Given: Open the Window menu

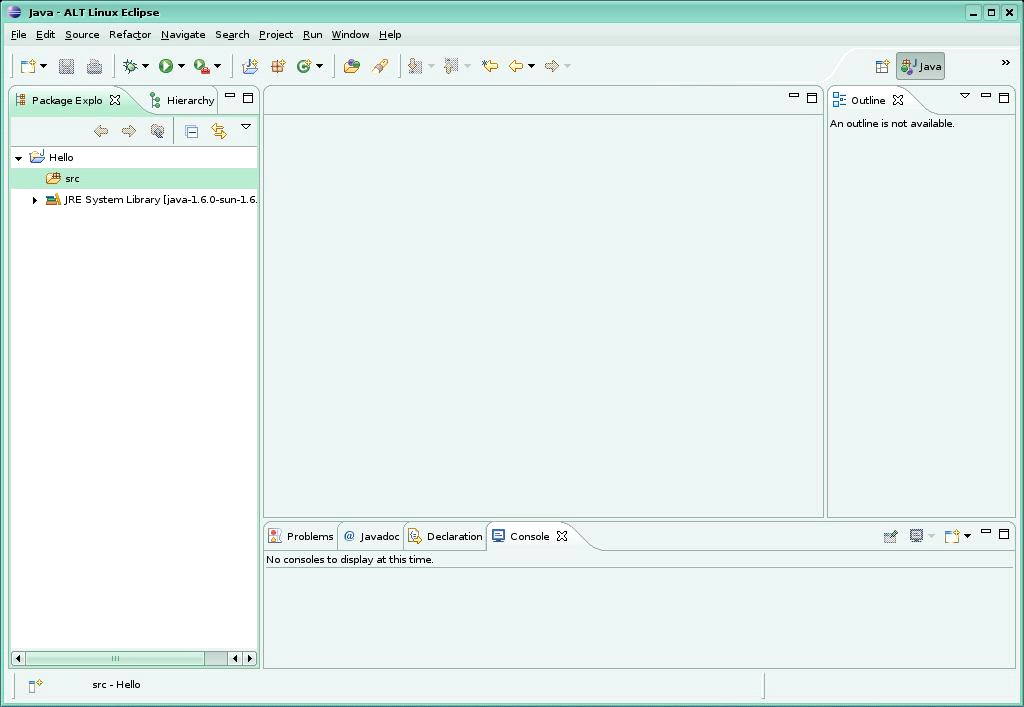Looking at the screenshot, I should [x=350, y=35].
